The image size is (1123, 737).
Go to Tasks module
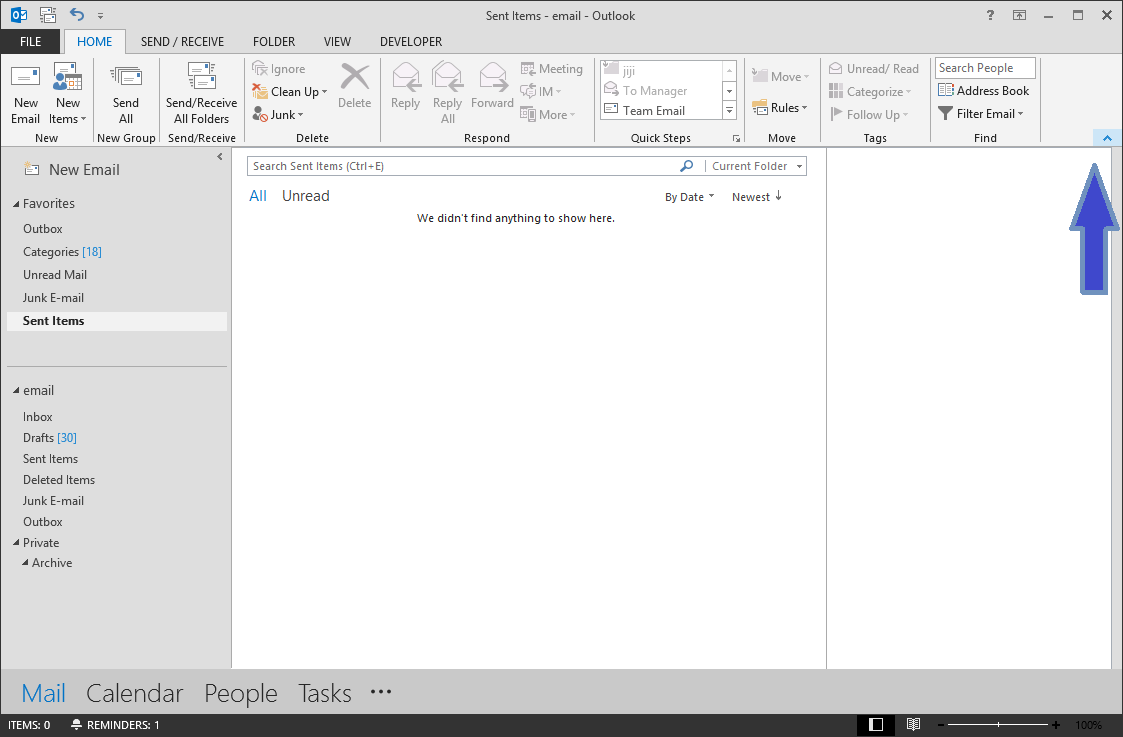tap(324, 693)
